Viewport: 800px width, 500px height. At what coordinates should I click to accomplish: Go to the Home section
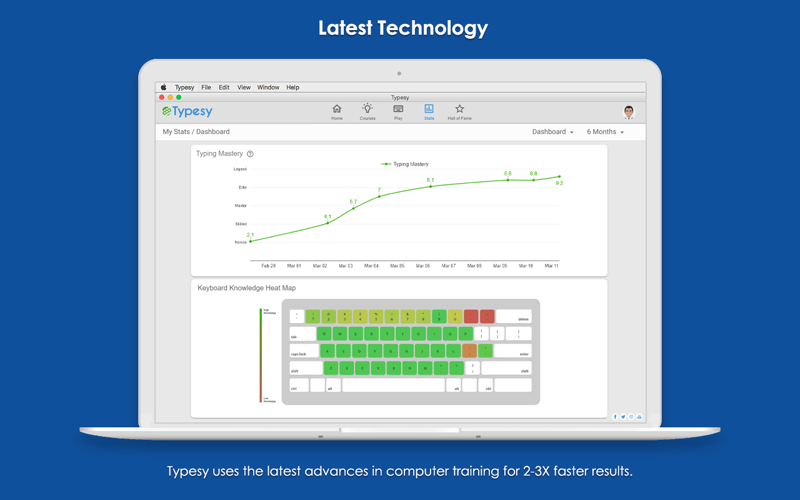[337, 112]
